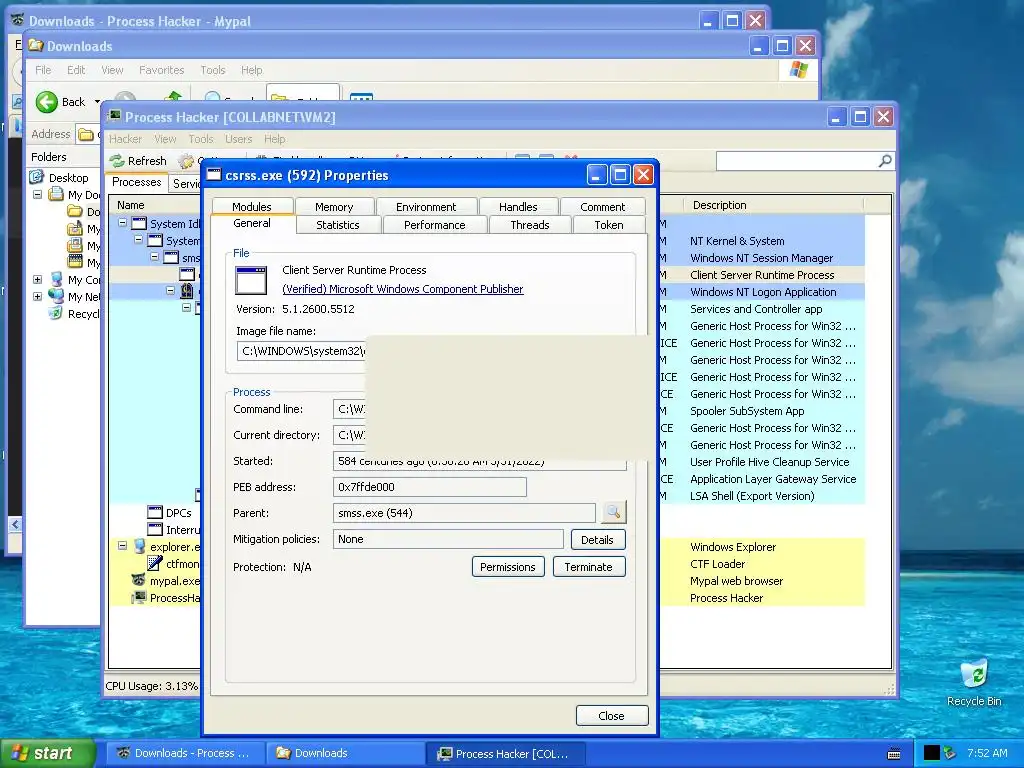This screenshot has height=768, width=1024.
Task: Click the Options gear icon in Process Hacker
Action: [187, 161]
